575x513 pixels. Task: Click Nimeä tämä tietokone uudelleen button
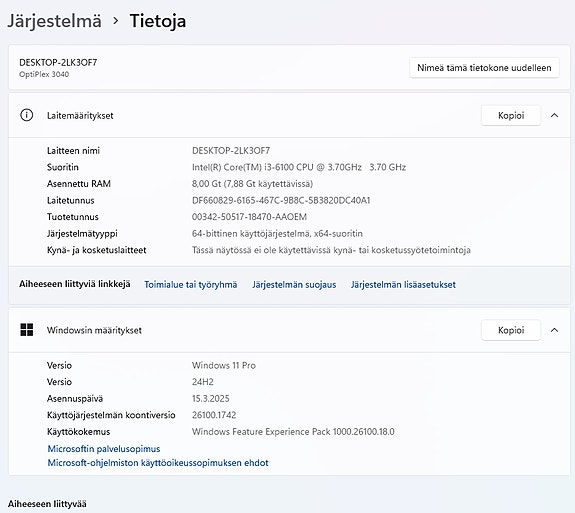(484, 67)
